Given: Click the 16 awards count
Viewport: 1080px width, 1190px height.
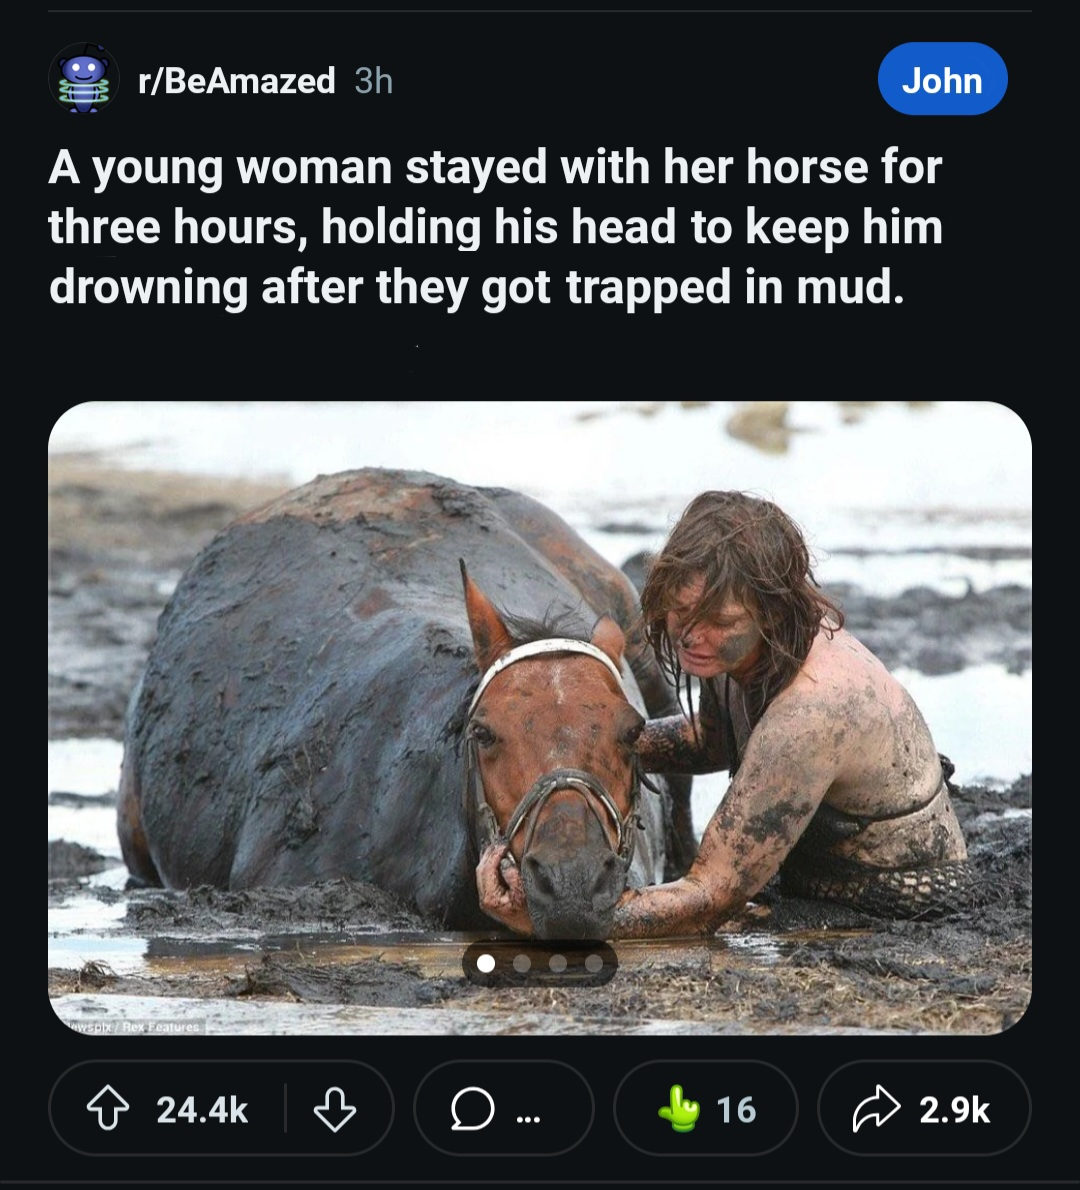Looking at the screenshot, I should (735, 1110).
